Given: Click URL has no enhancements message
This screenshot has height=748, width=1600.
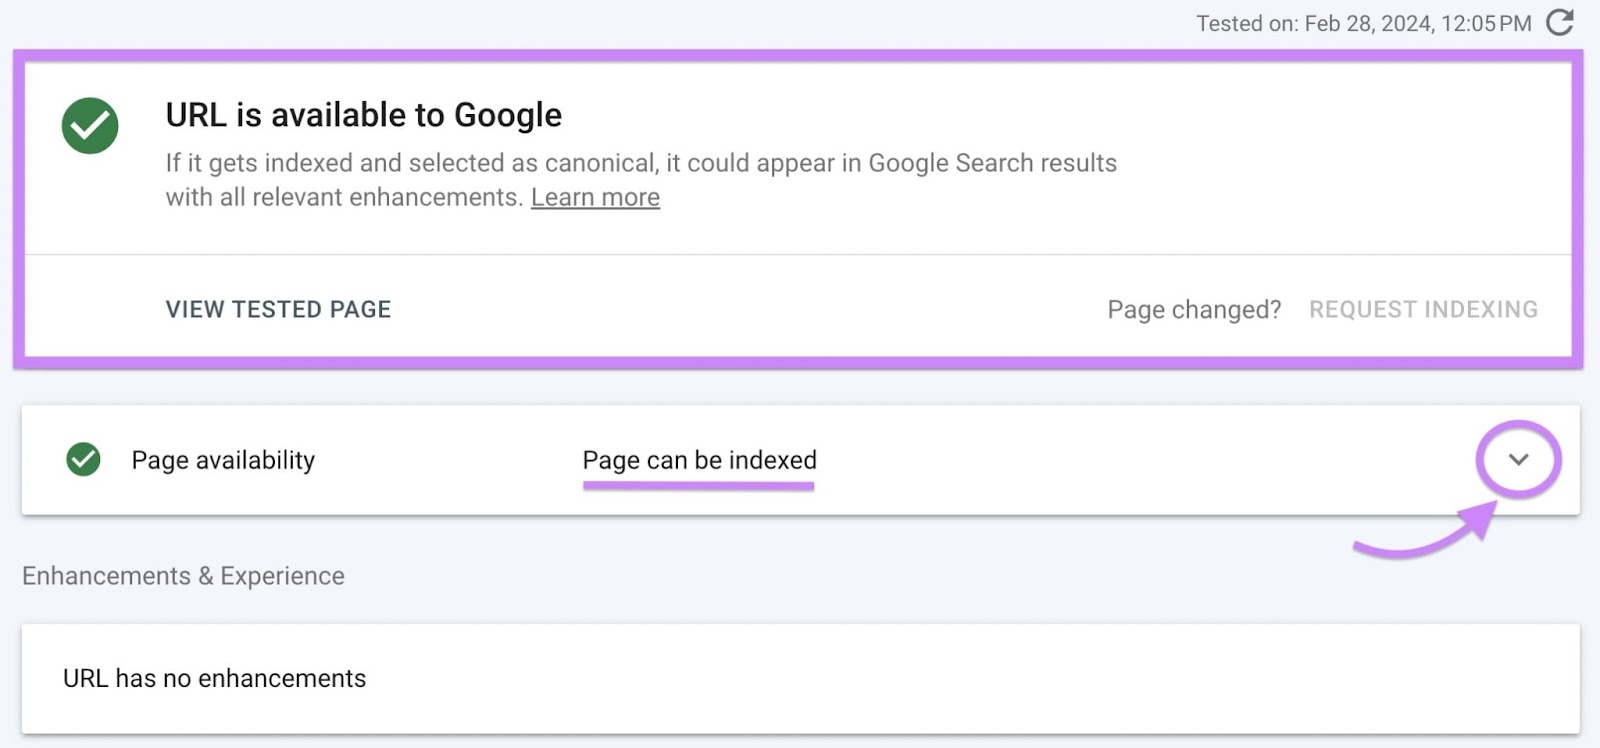Looking at the screenshot, I should click(214, 678).
